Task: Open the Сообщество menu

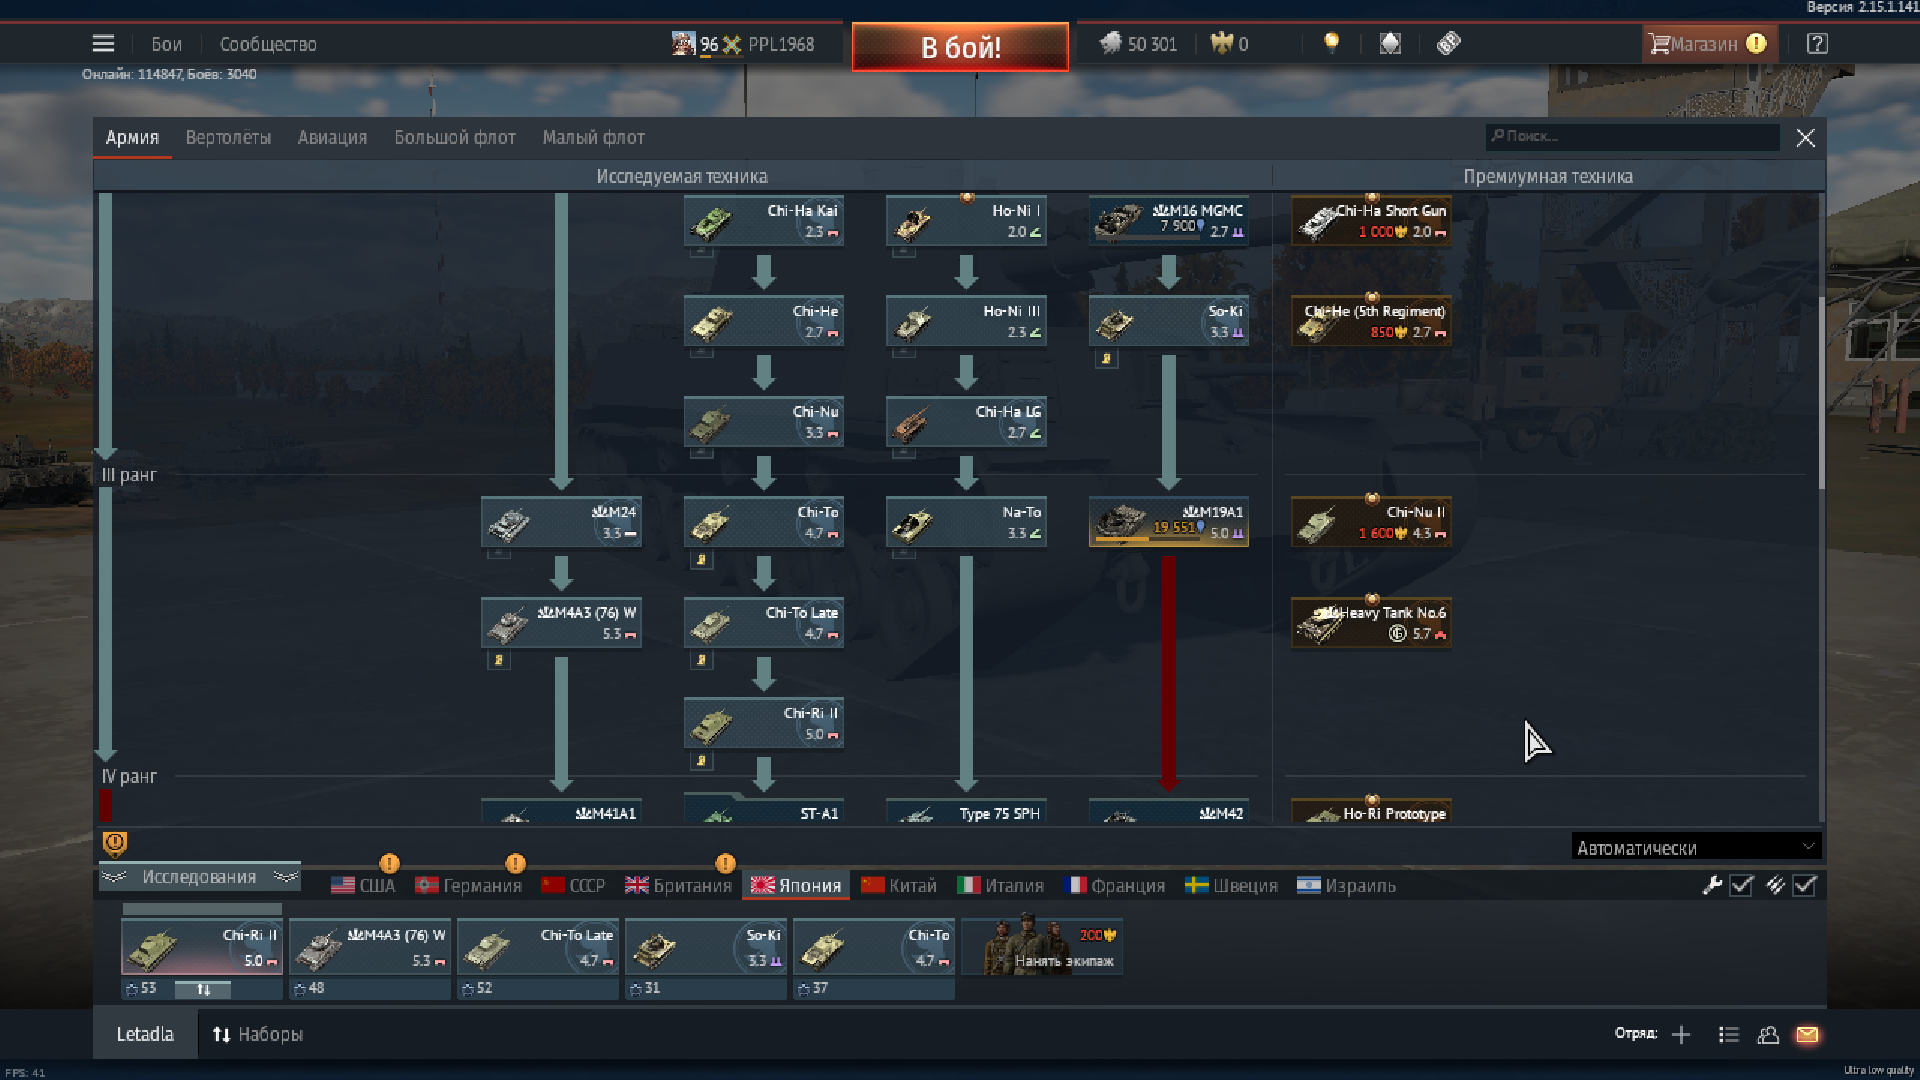Action: click(268, 44)
